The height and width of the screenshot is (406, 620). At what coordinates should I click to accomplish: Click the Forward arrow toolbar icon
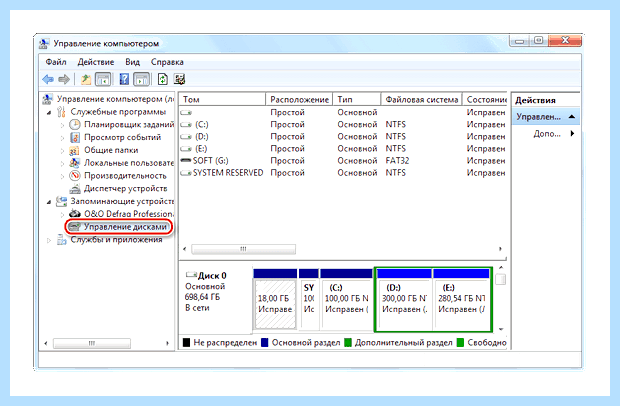click(x=64, y=79)
